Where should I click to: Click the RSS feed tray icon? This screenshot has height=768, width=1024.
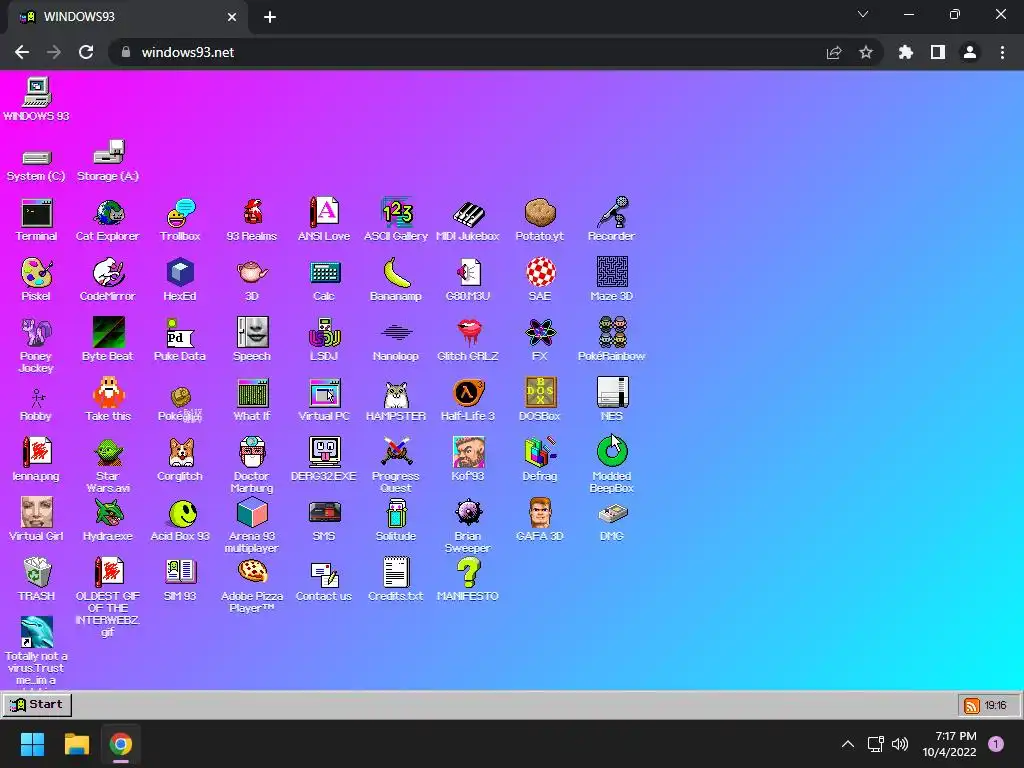click(972, 705)
